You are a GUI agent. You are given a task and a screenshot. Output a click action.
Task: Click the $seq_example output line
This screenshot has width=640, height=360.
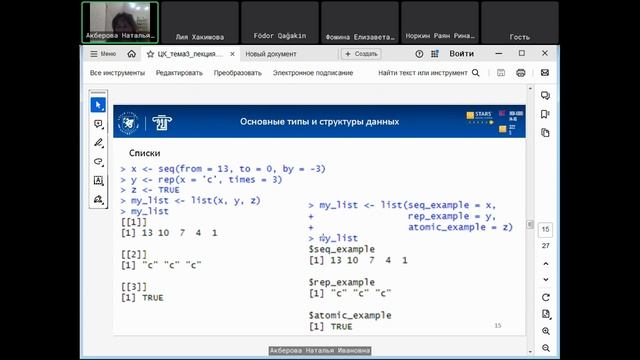342,249
